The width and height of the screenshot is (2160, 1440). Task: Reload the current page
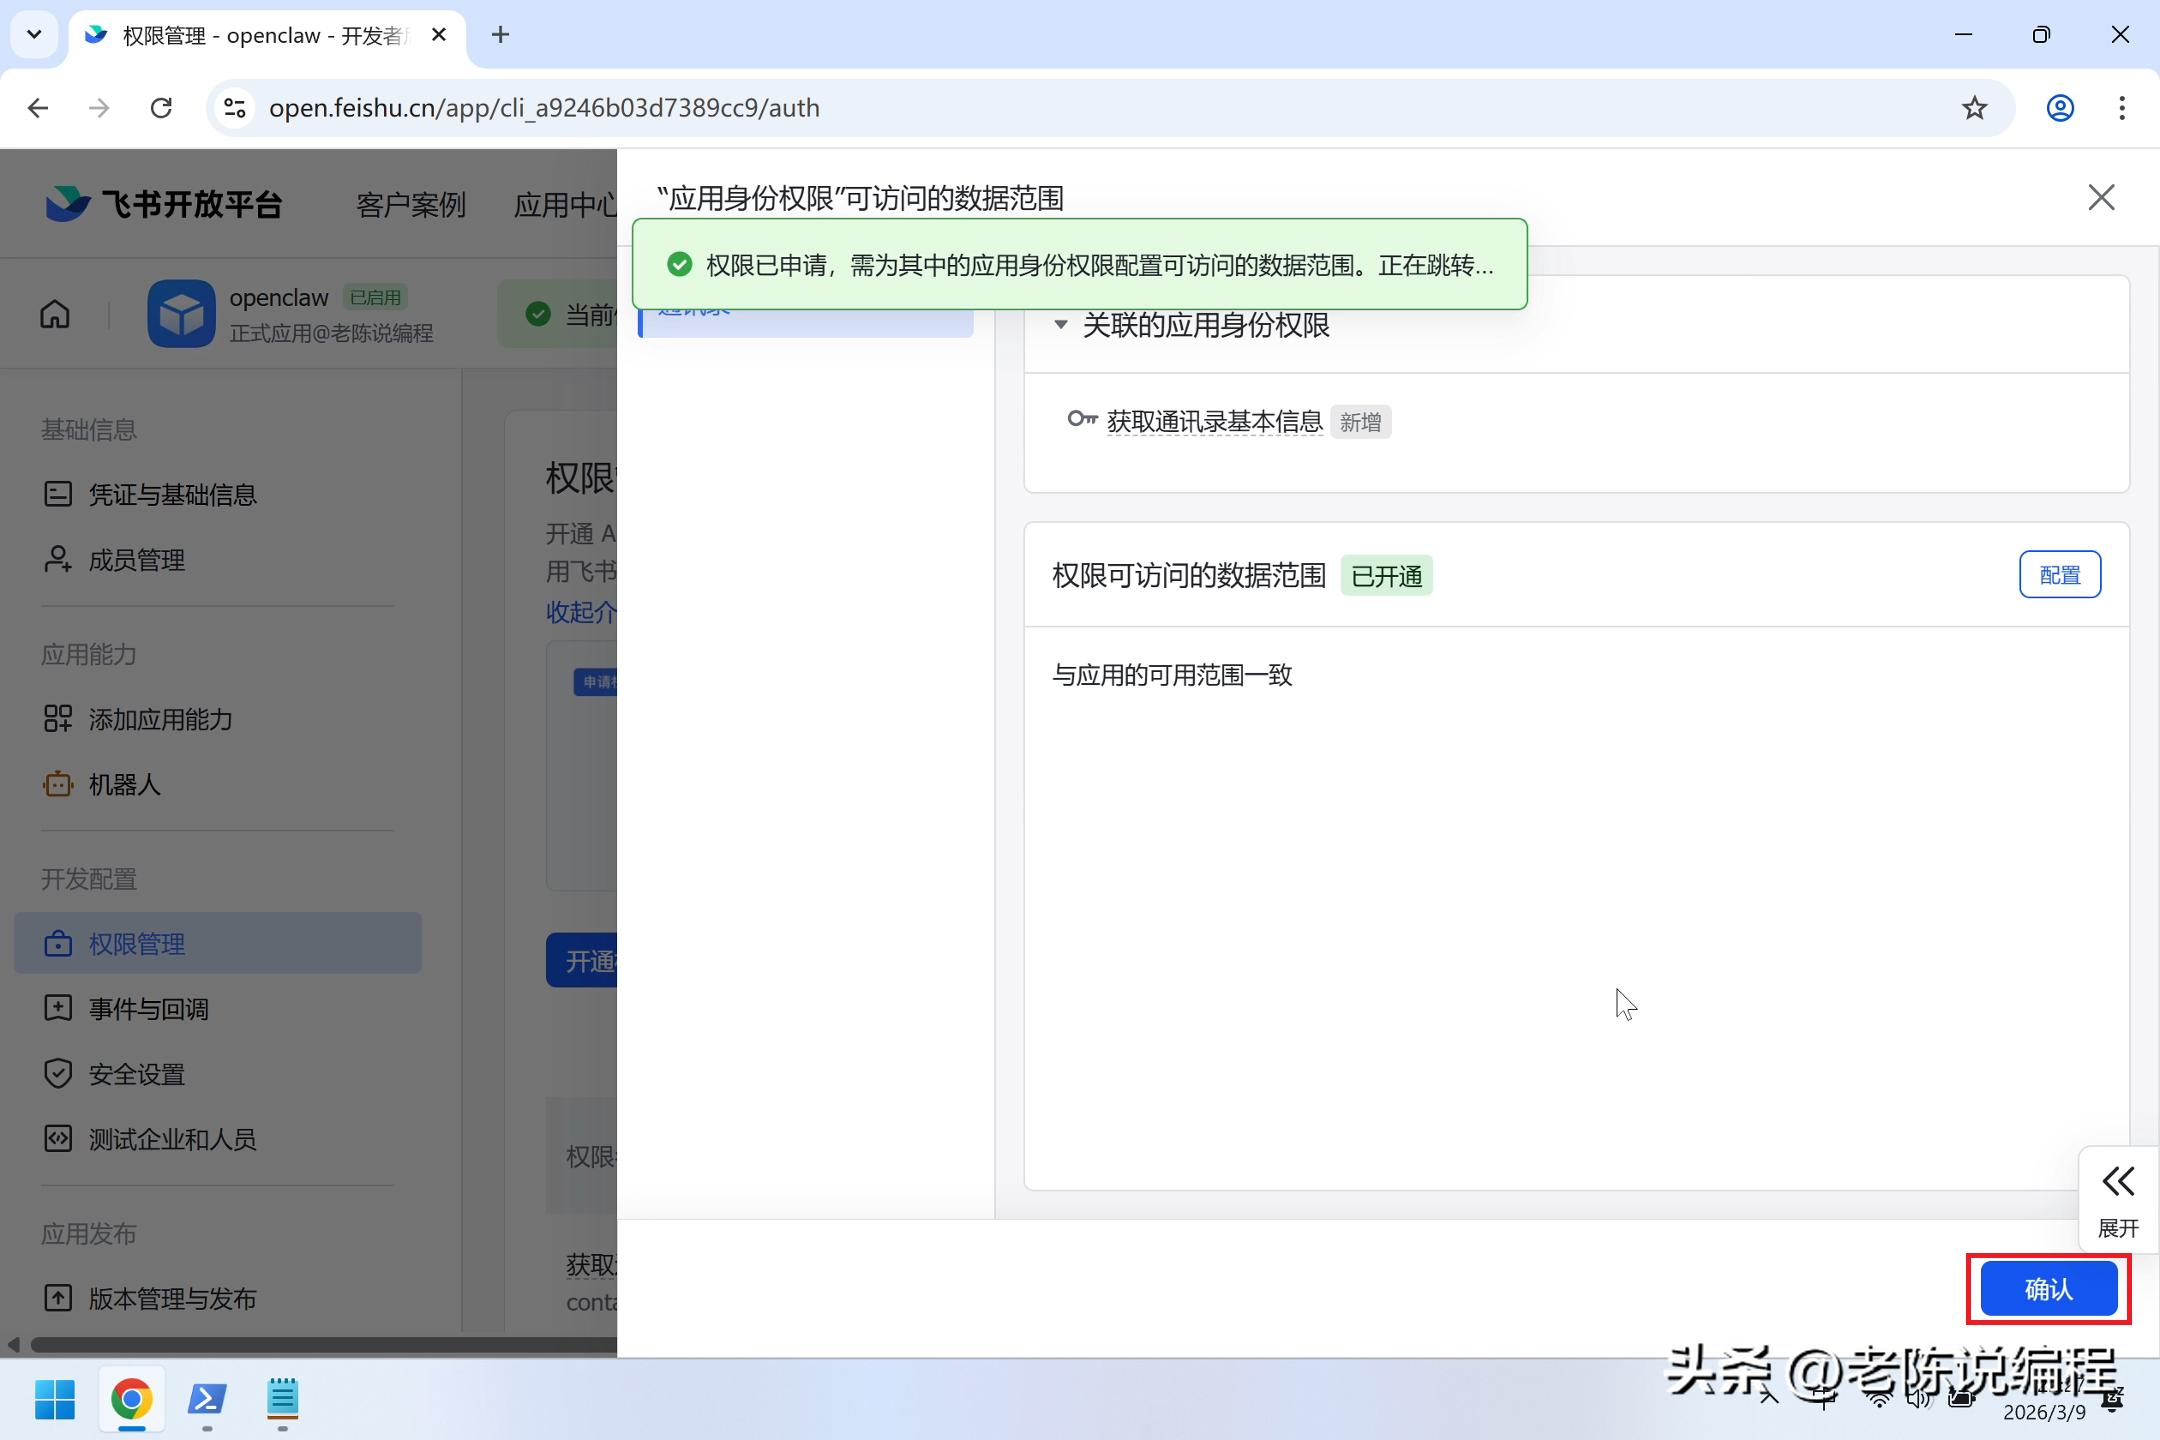pyautogui.click(x=161, y=108)
